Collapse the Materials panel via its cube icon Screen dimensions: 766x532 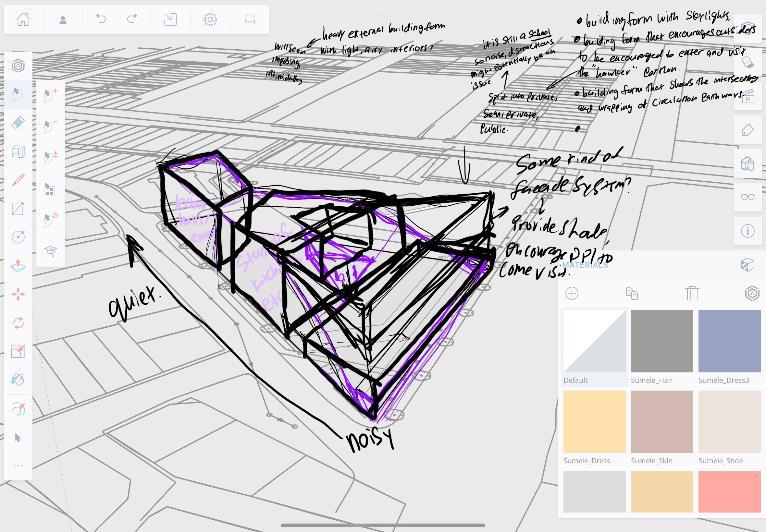(x=748, y=265)
